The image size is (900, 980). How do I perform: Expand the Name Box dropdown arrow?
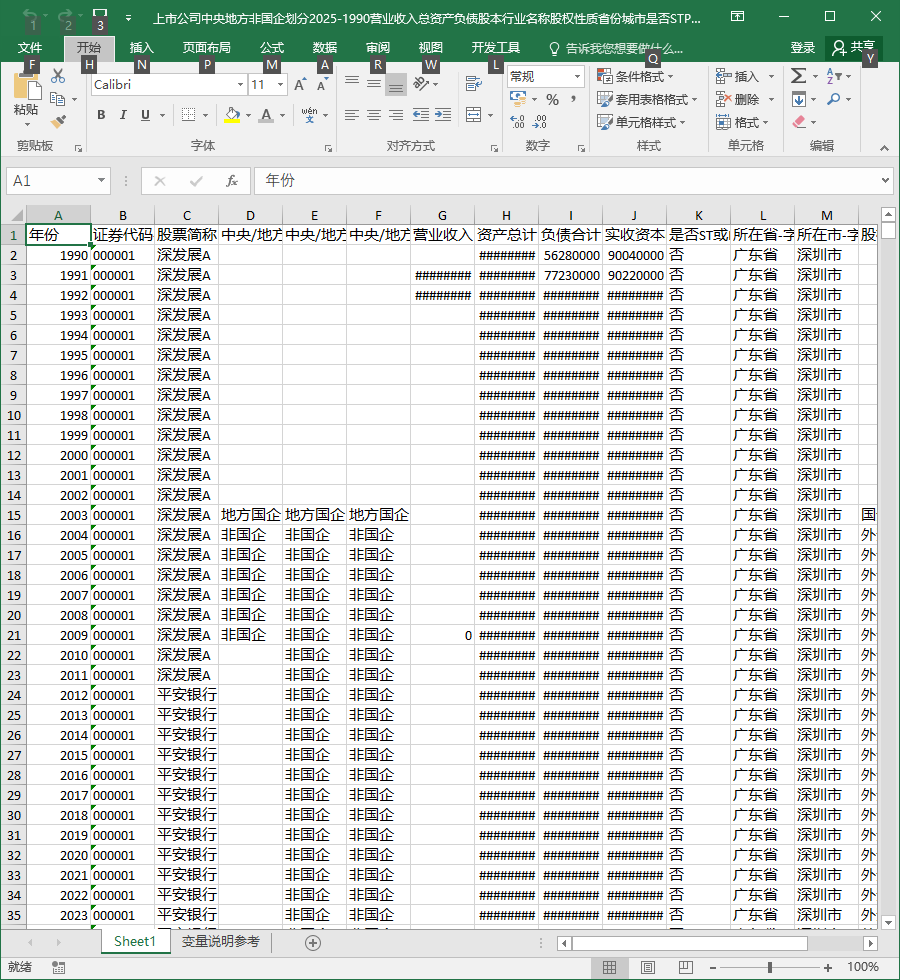coord(101,181)
